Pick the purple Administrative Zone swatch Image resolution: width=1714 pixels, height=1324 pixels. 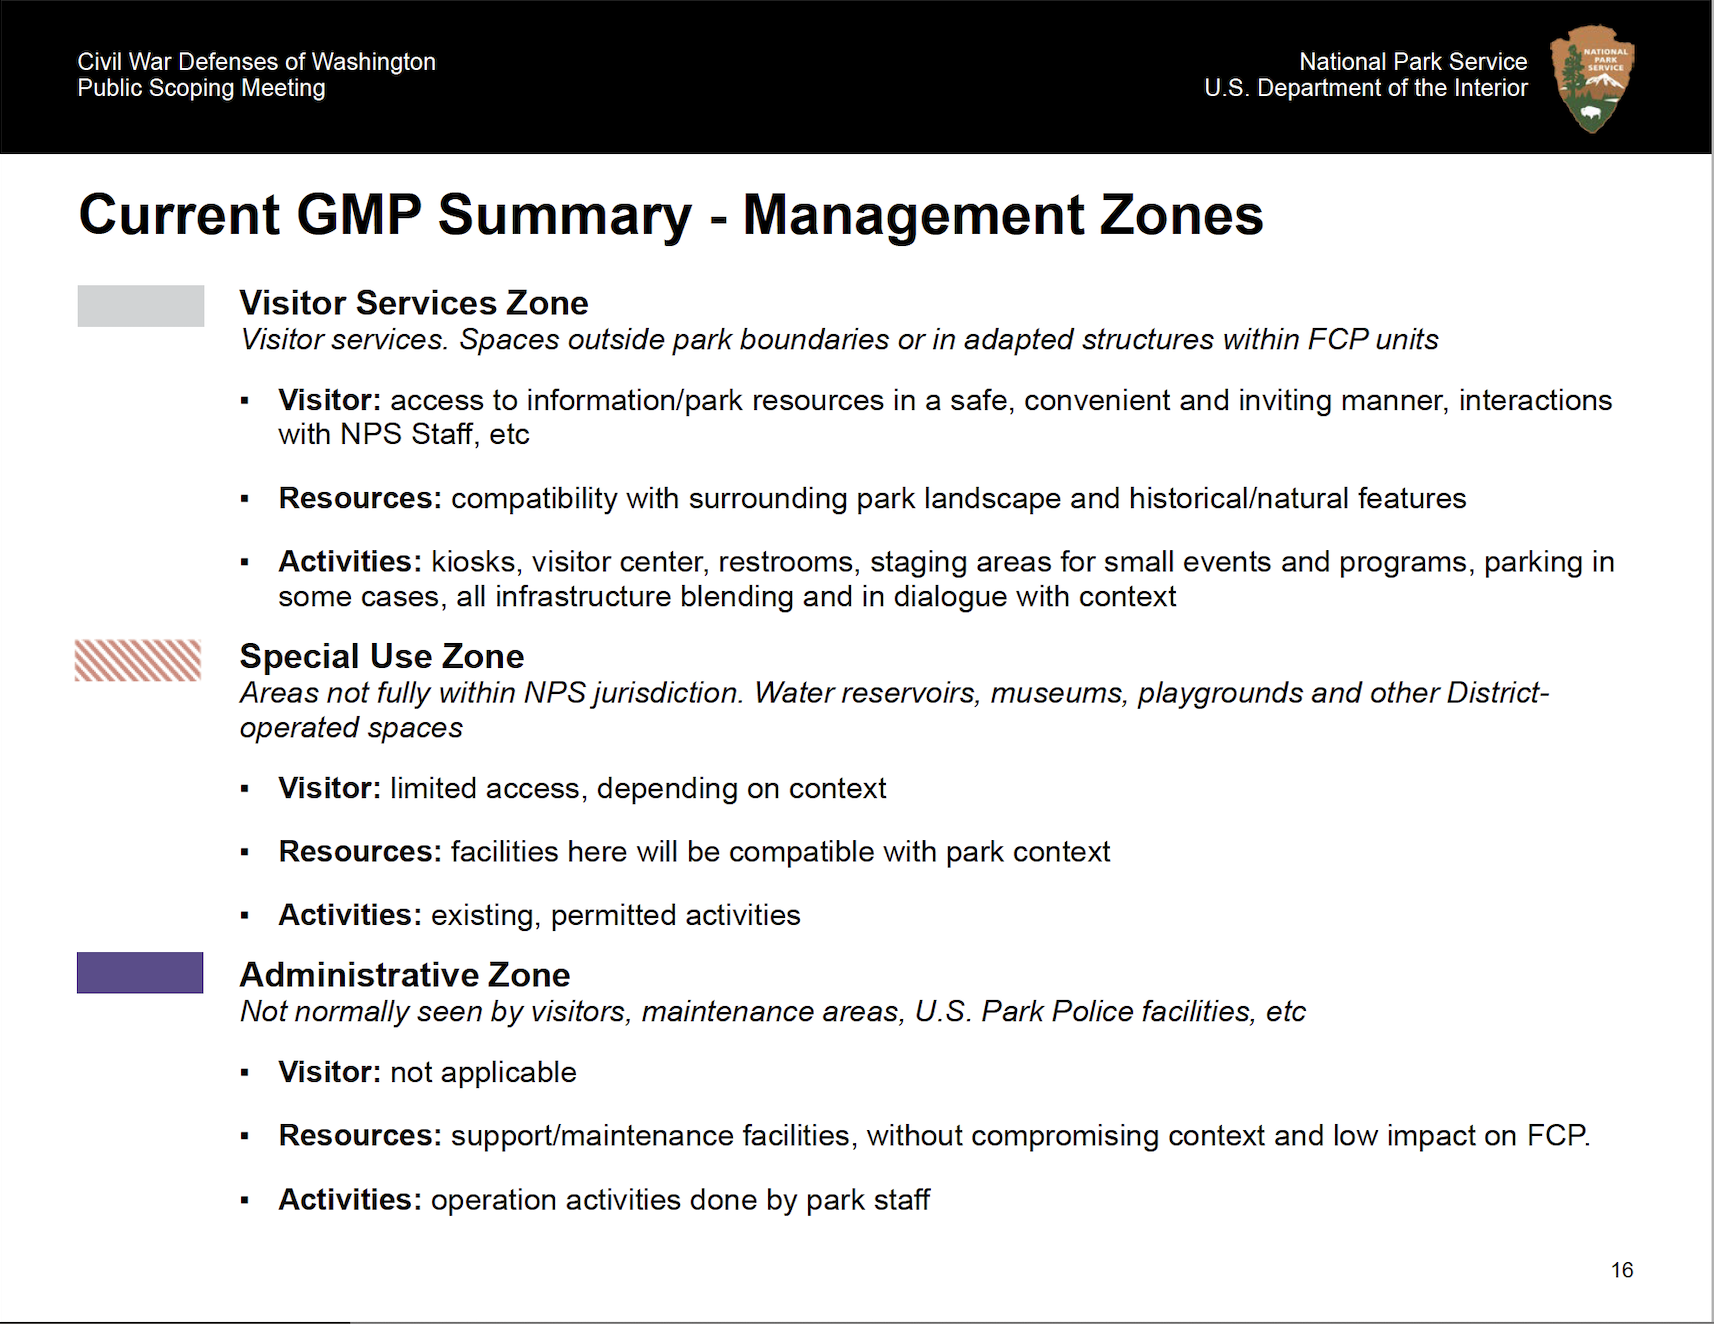pyautogui.click(x=140, y=972)
